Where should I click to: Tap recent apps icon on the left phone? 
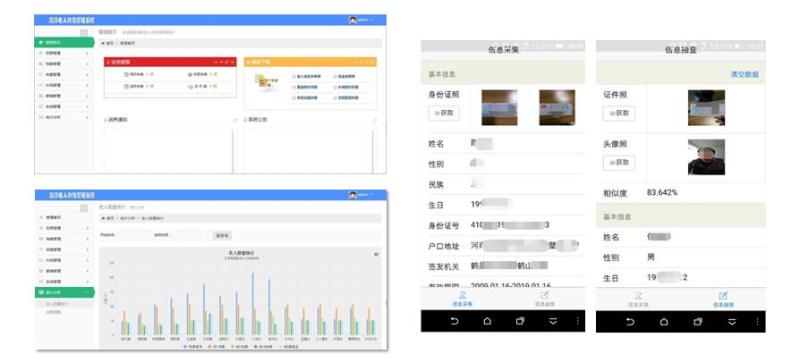pyautogui.click(x=520, y=321)
